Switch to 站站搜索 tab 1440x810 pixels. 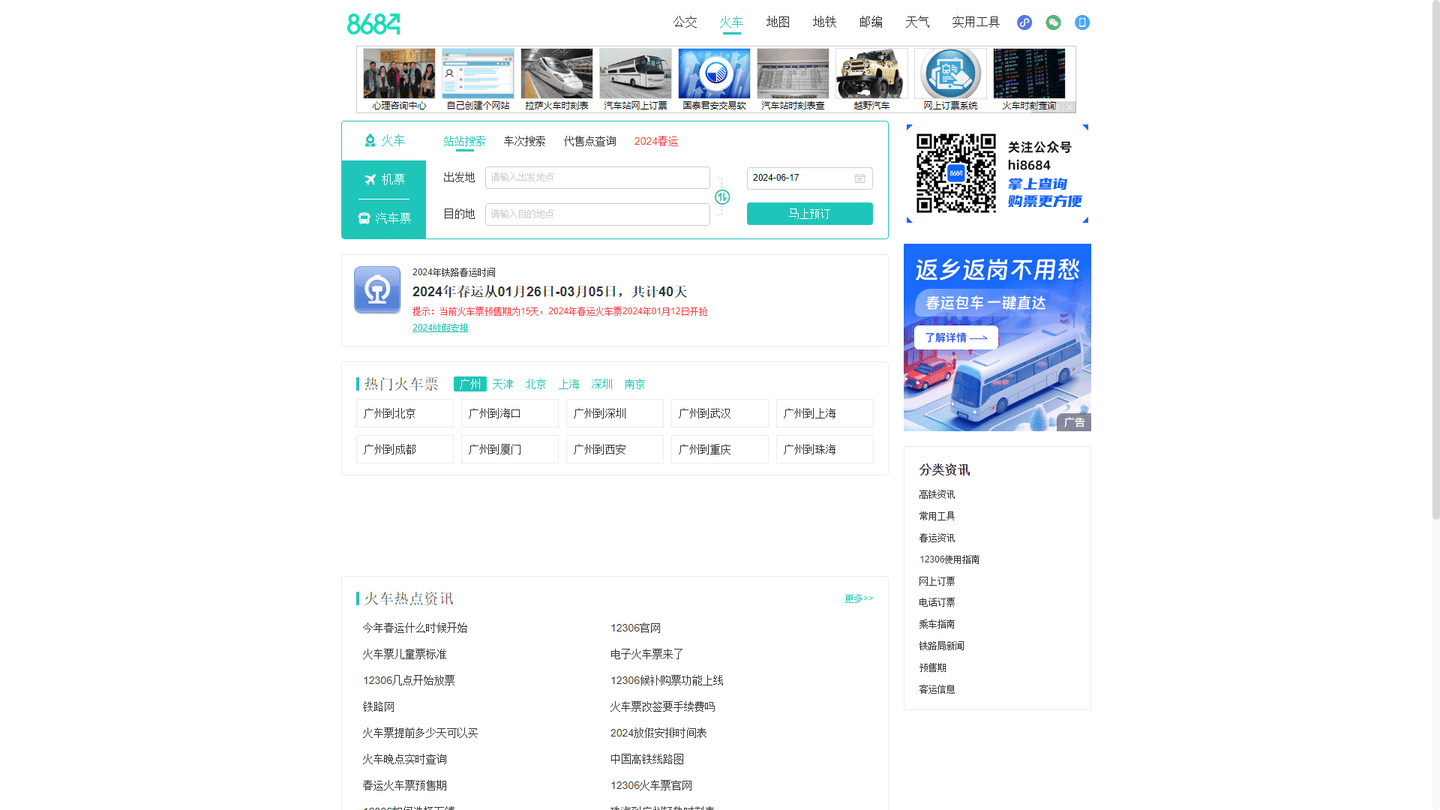465,141
